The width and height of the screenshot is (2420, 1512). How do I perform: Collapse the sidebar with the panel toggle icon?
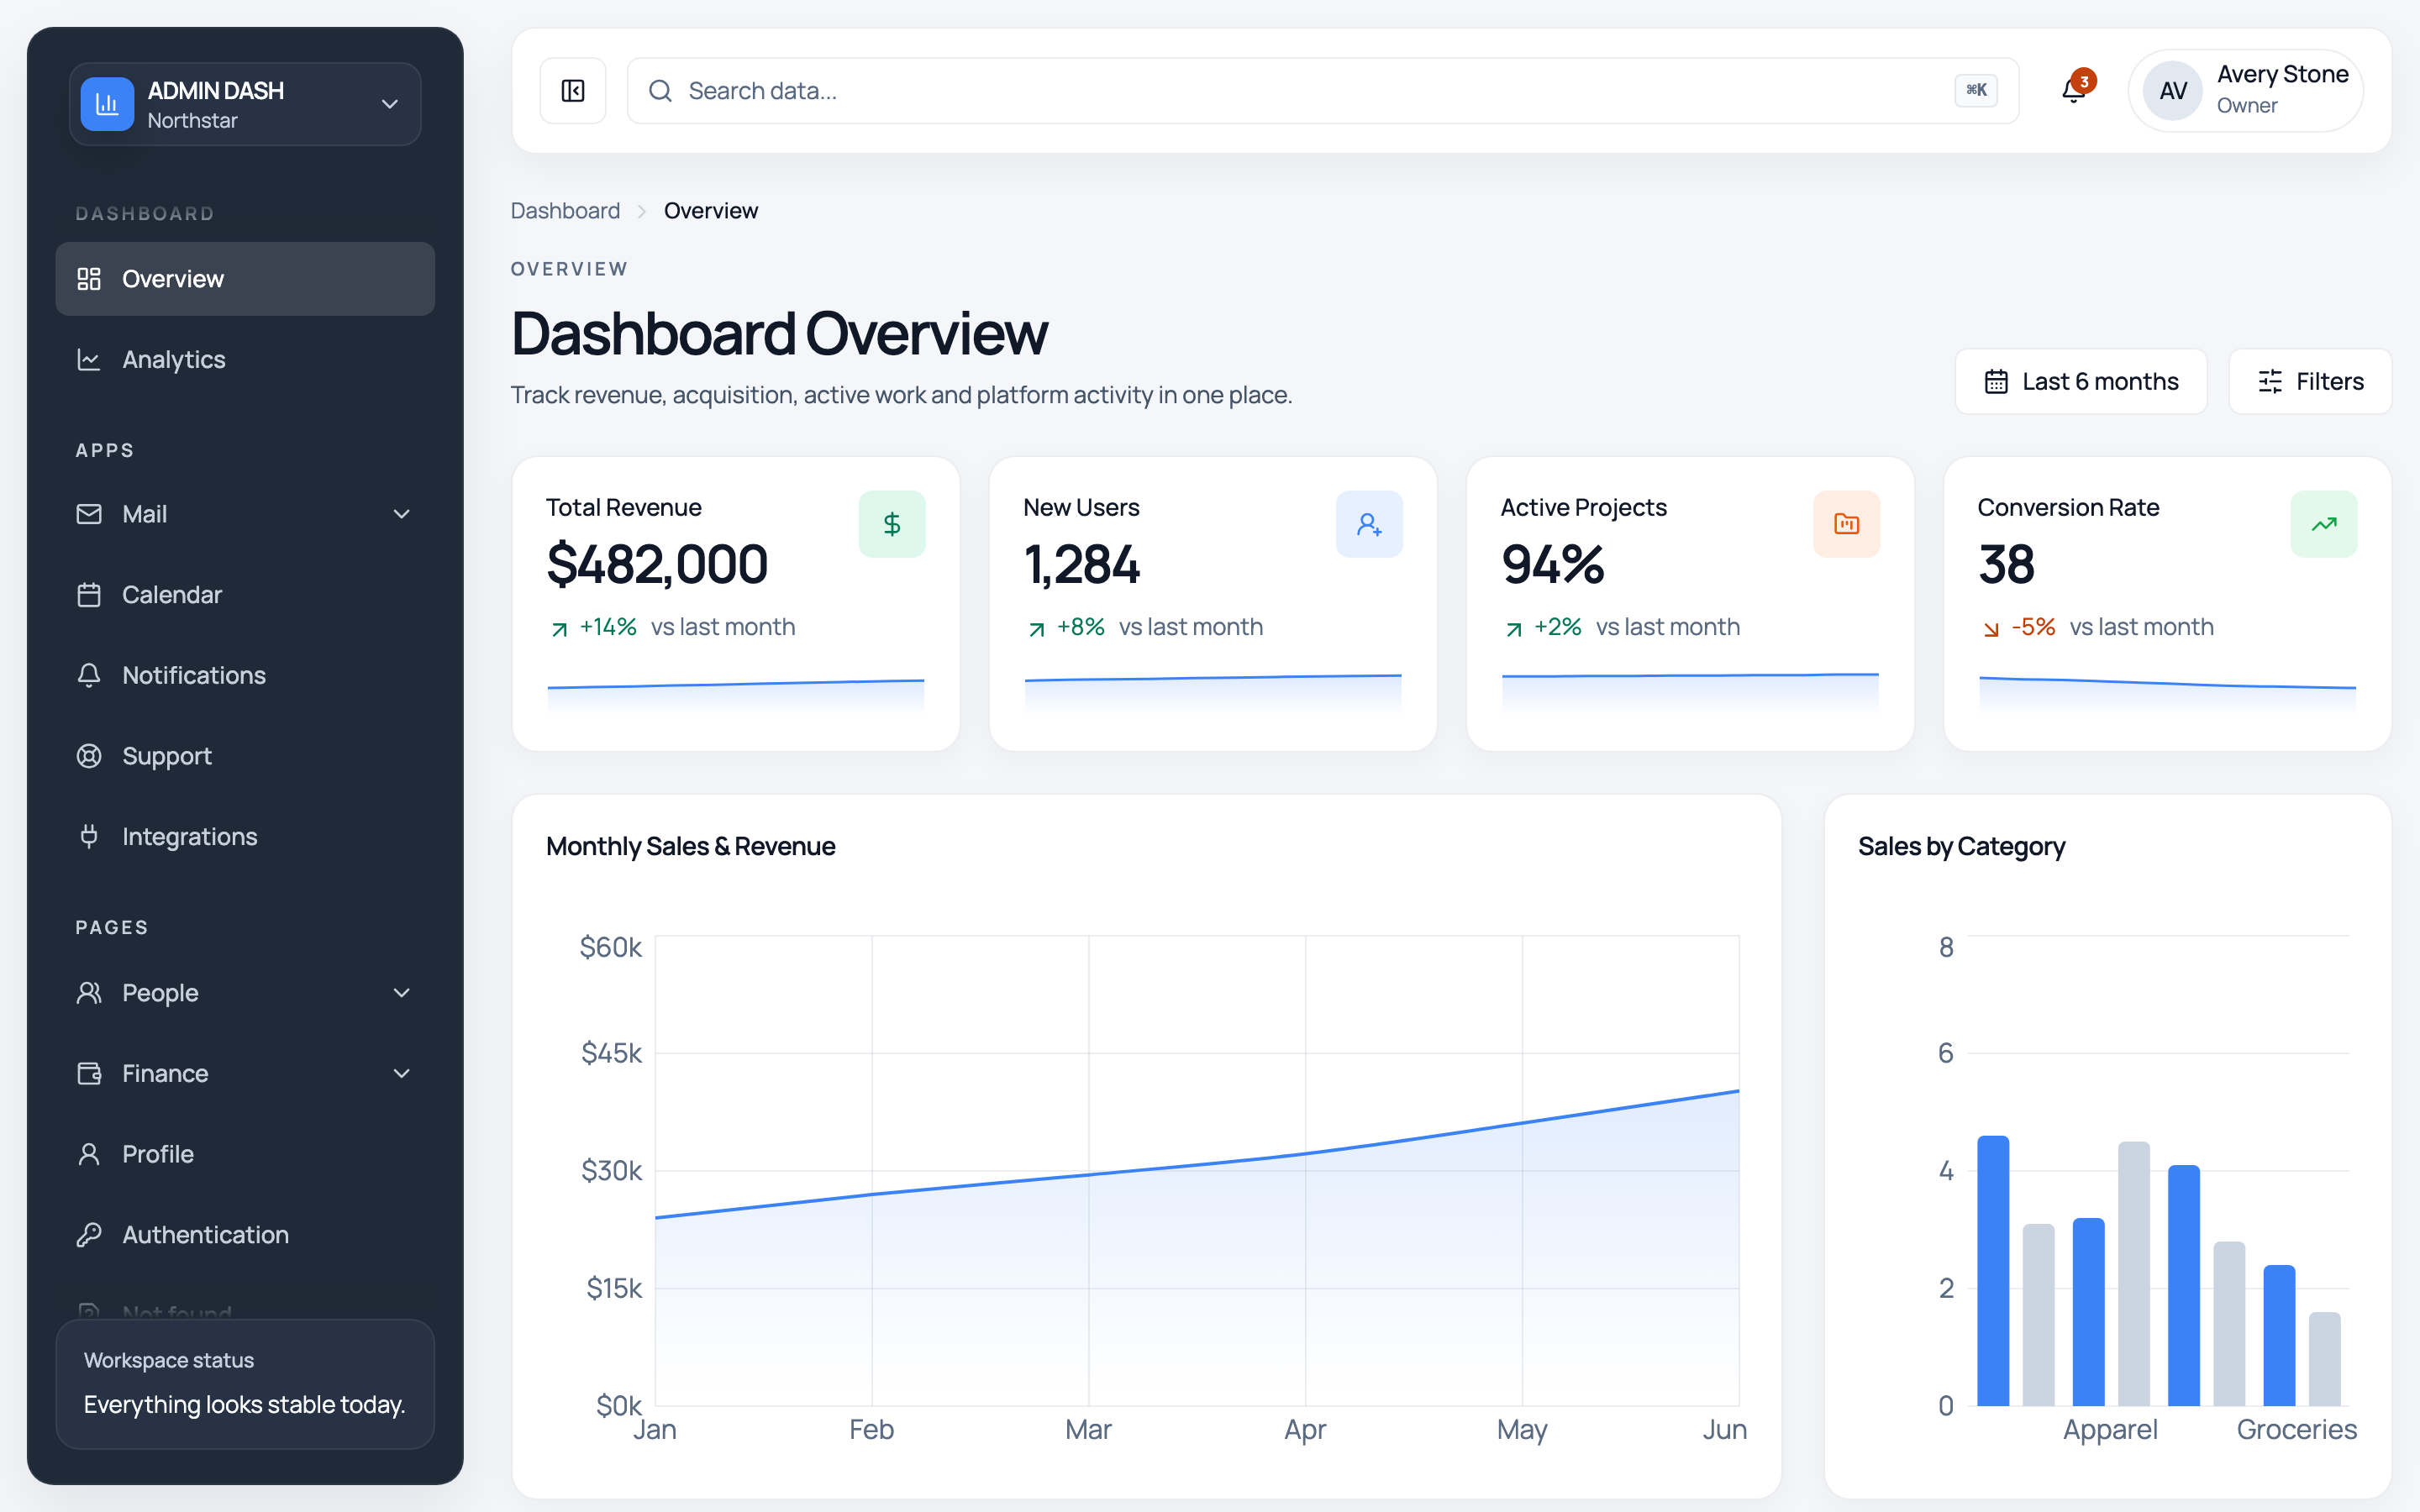click(x=573, y=91)
